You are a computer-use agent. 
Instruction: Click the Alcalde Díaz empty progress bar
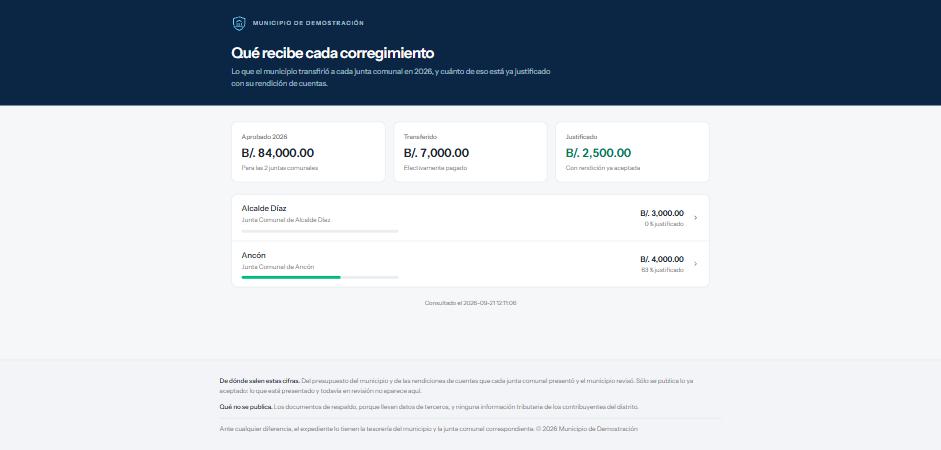[x=319, y=231]
